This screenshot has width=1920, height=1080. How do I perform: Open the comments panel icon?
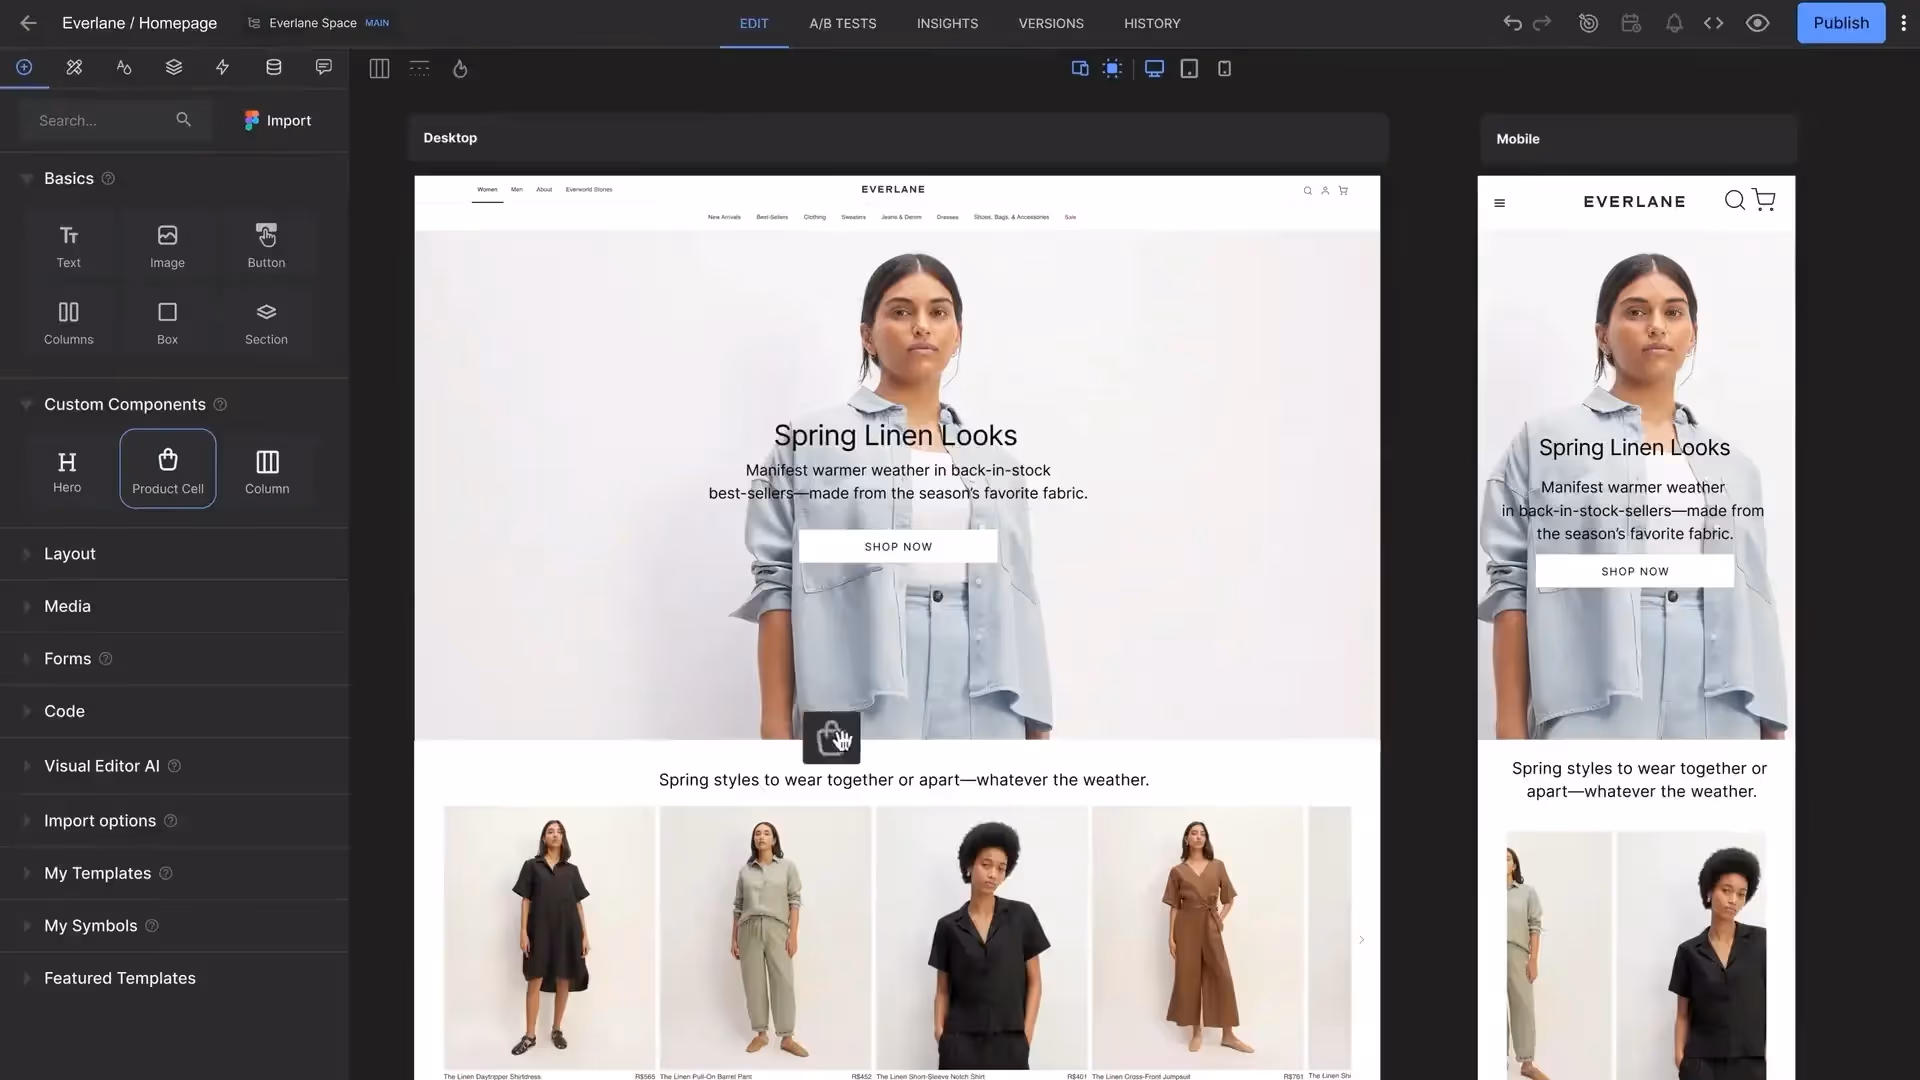coord(323,67)
